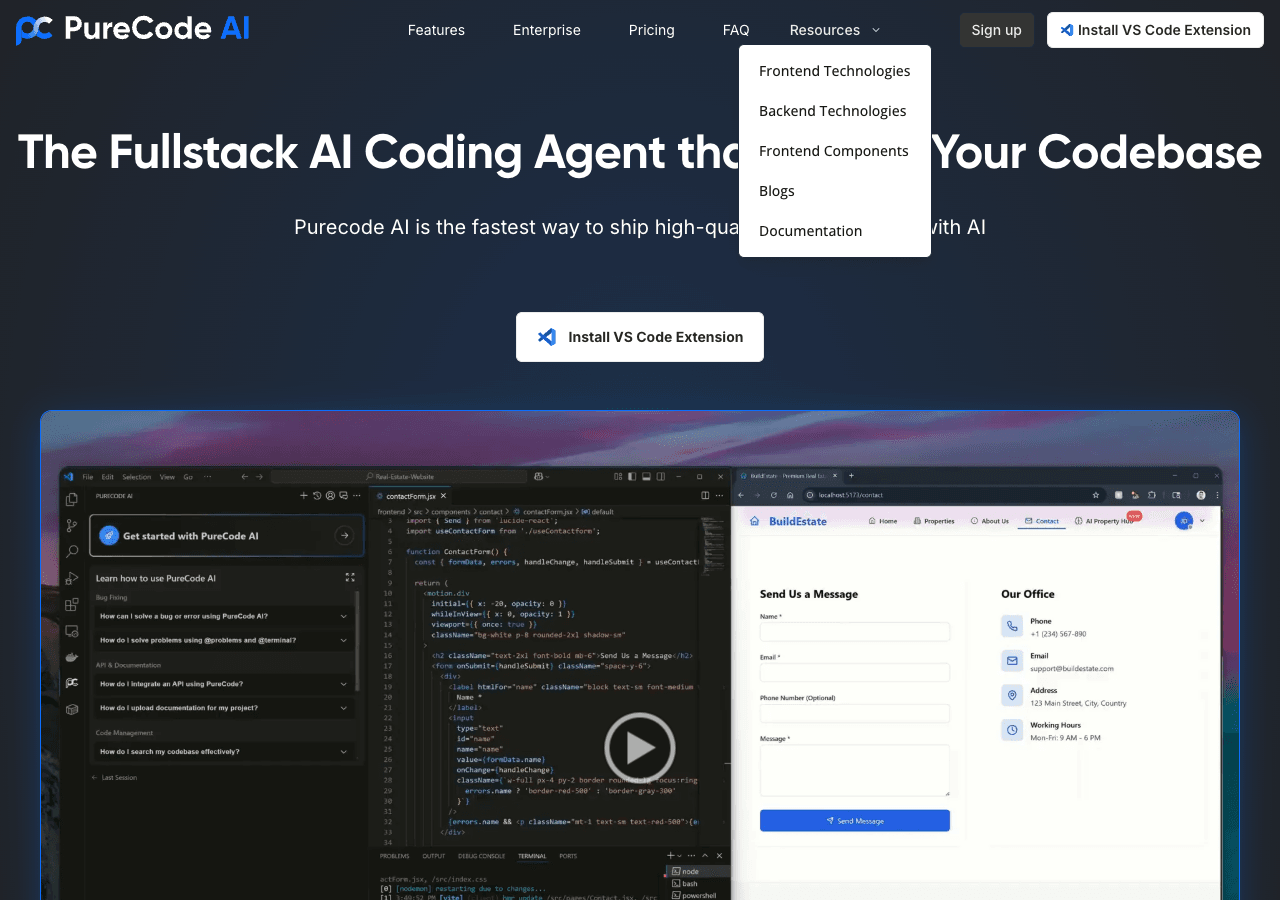This screenshot has height=900, width=1280.
Task: Click the Extensions icon in VS Code activity bar
Action: click(72, 604)
